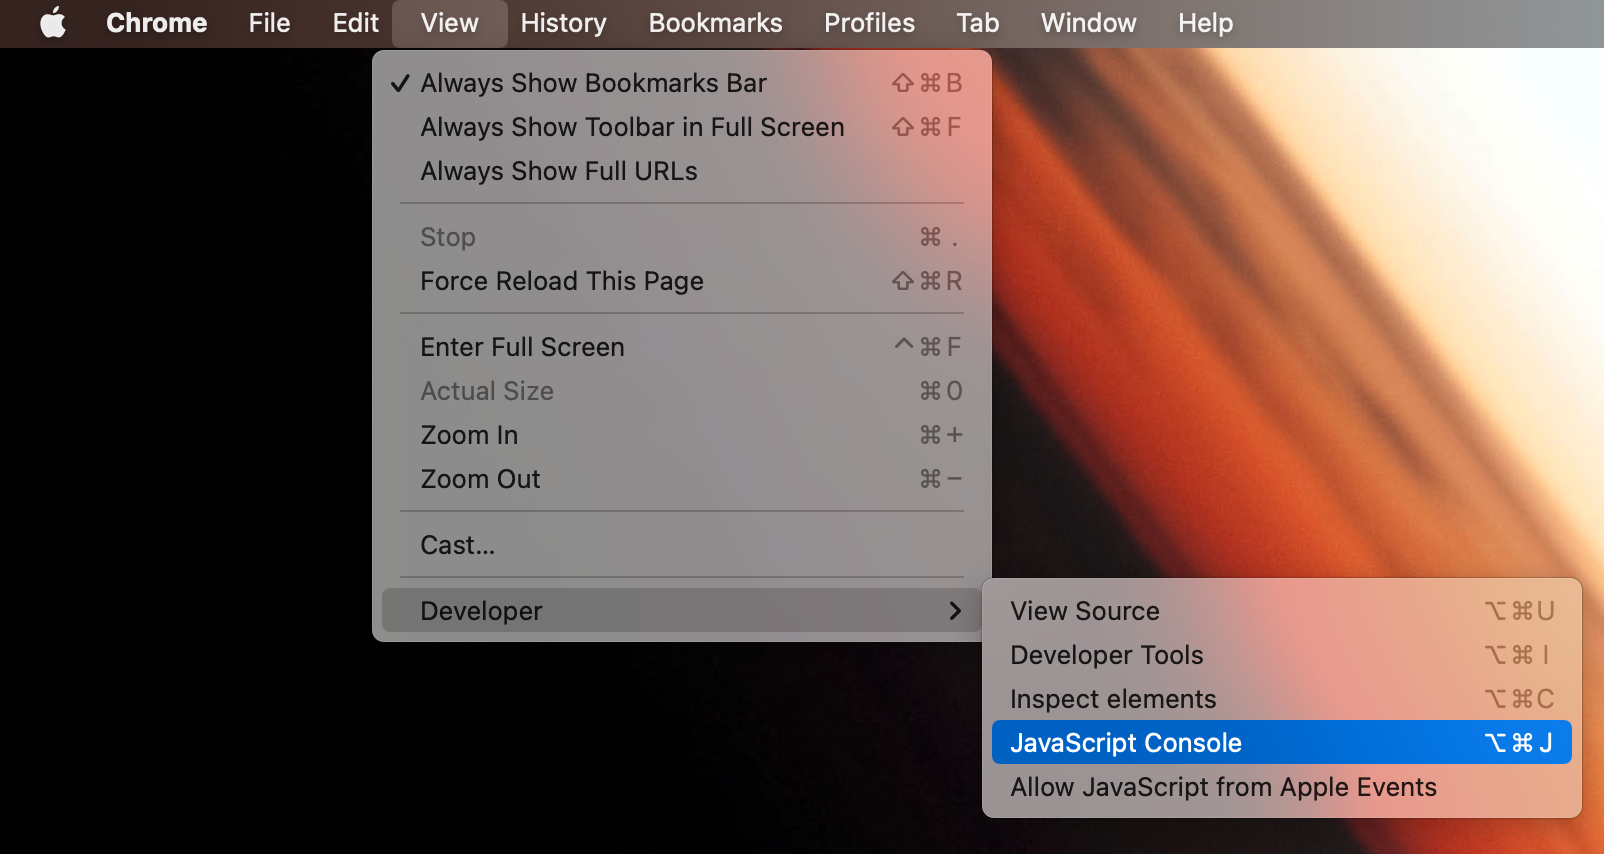Open the Window menu
This screenshot has height=854, width=1604.
1089,23
